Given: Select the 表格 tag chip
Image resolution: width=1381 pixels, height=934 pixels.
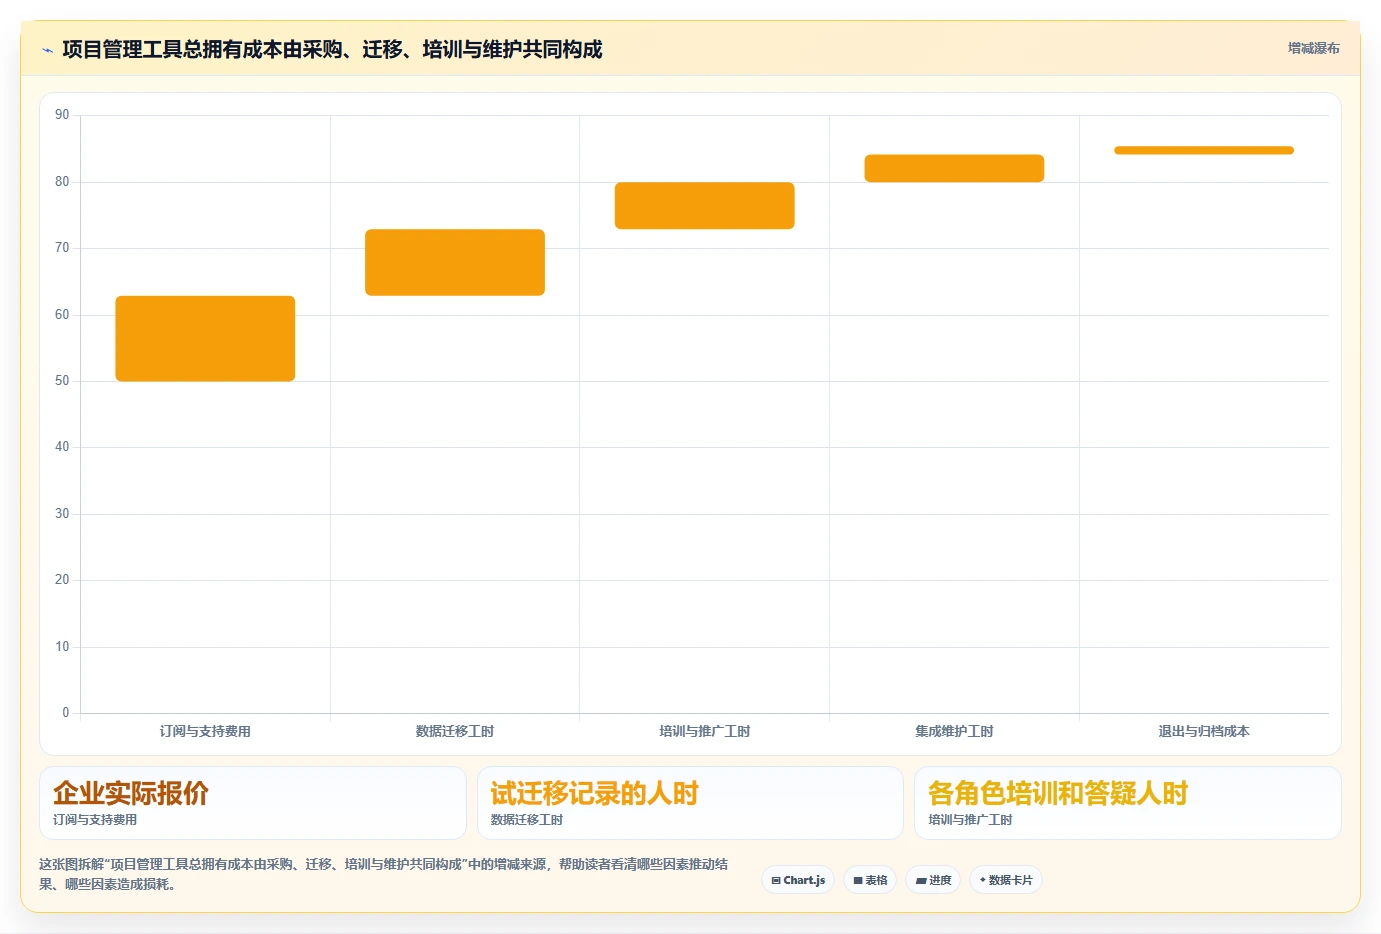Looking at the screenshot, I should click(870, 880).
